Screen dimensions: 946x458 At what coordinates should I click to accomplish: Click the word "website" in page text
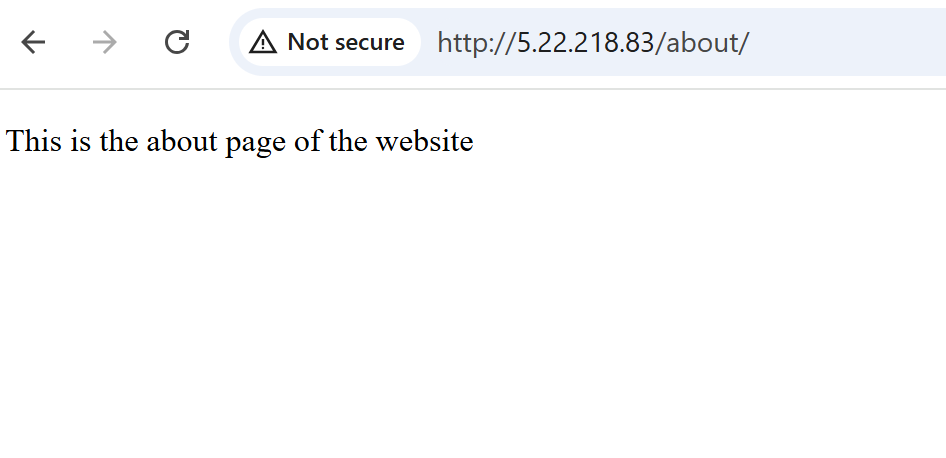click(x=425, y=141)
